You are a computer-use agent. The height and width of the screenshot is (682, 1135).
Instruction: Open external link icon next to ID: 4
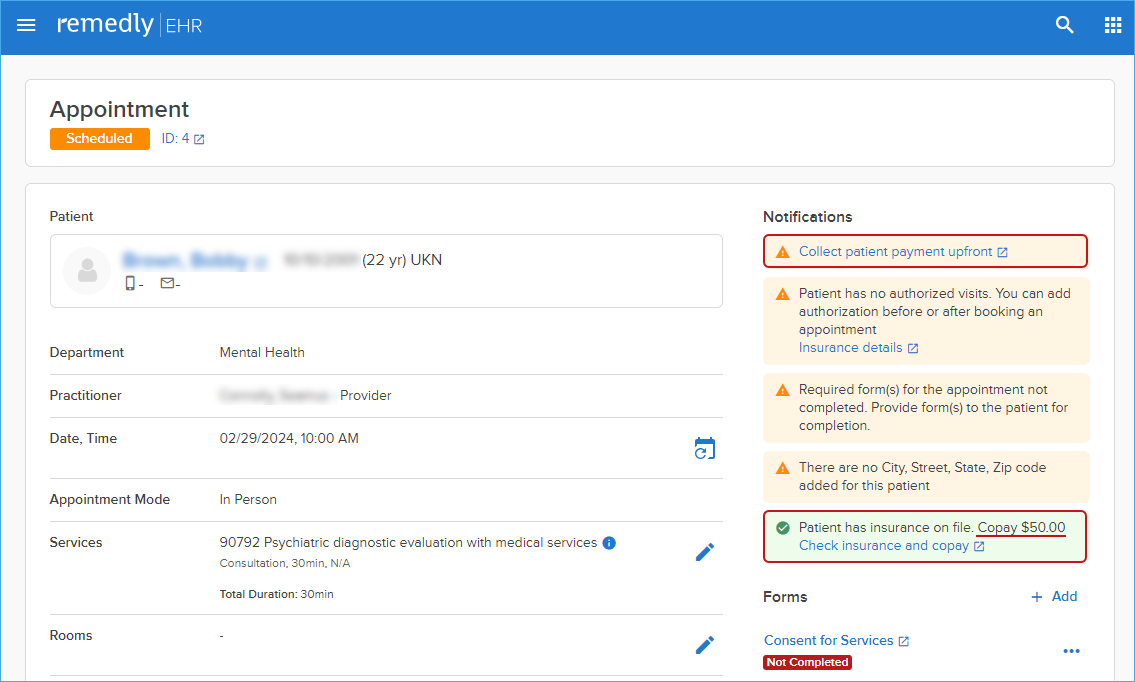199,139
